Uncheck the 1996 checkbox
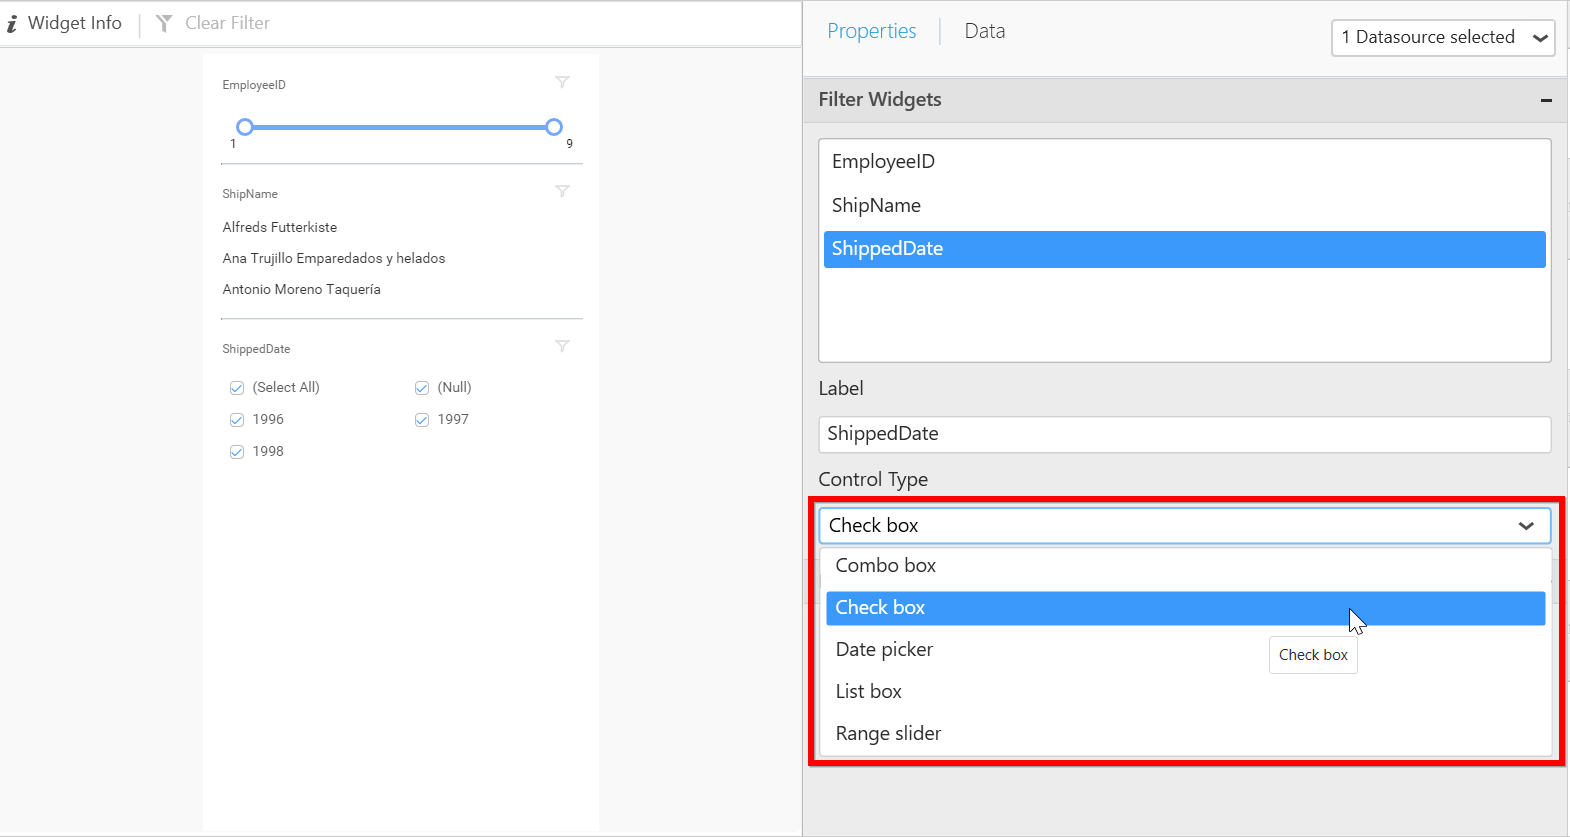This screenshot has height=837, width=1570. [237, 420]
